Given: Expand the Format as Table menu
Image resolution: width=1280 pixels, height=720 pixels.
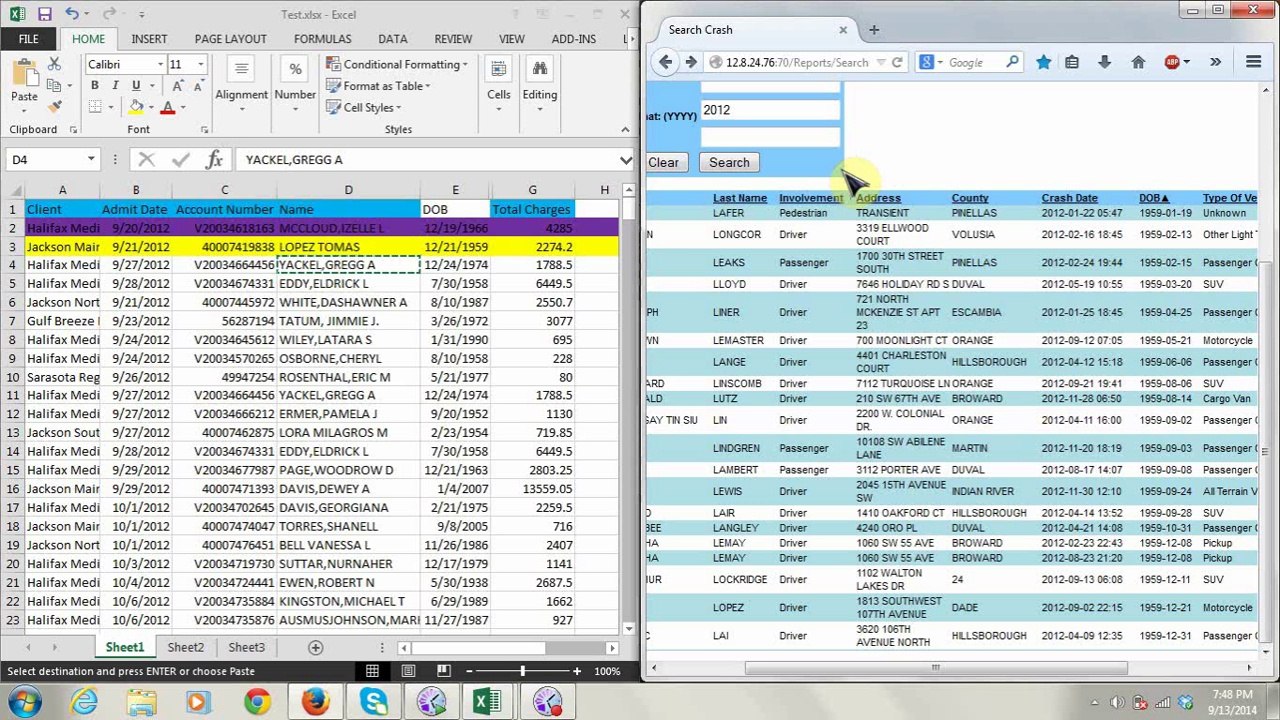Looking at the screenshot, I should 378,86.
